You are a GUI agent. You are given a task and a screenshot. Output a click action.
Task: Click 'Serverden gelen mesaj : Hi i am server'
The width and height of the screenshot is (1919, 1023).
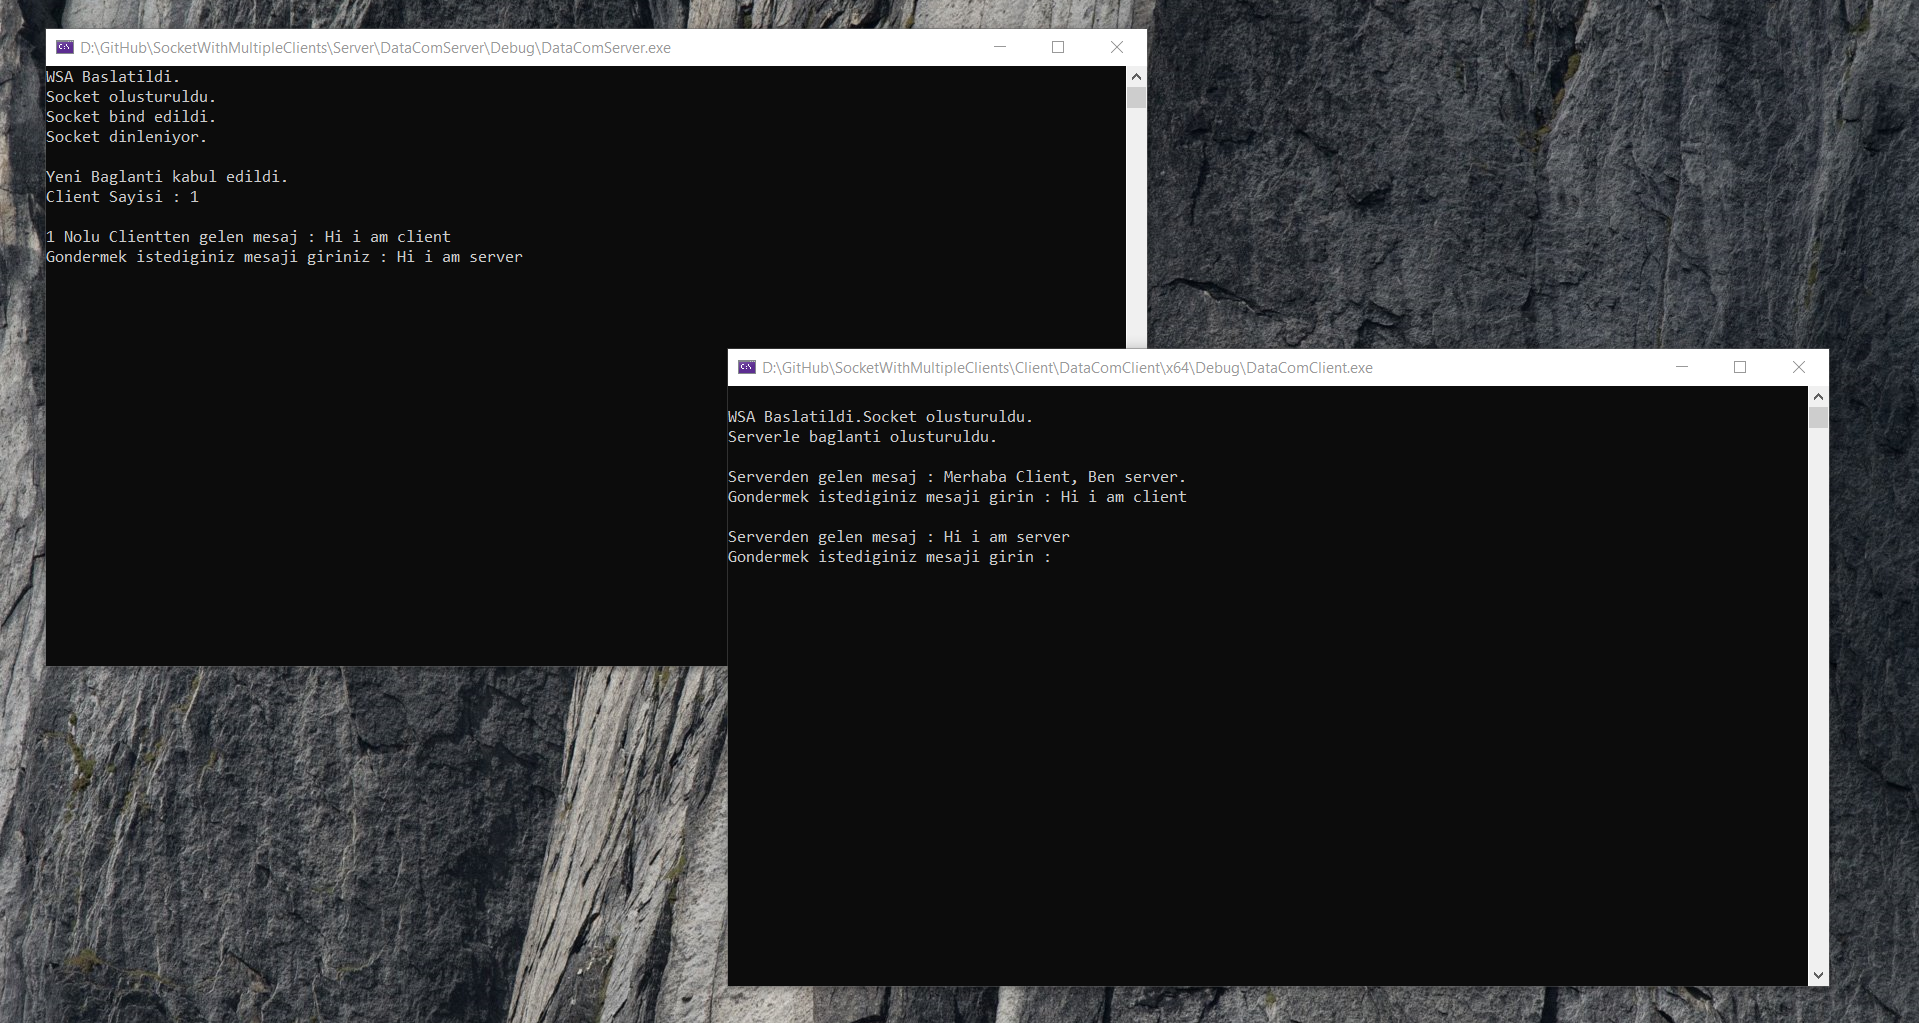coord(899,537)
